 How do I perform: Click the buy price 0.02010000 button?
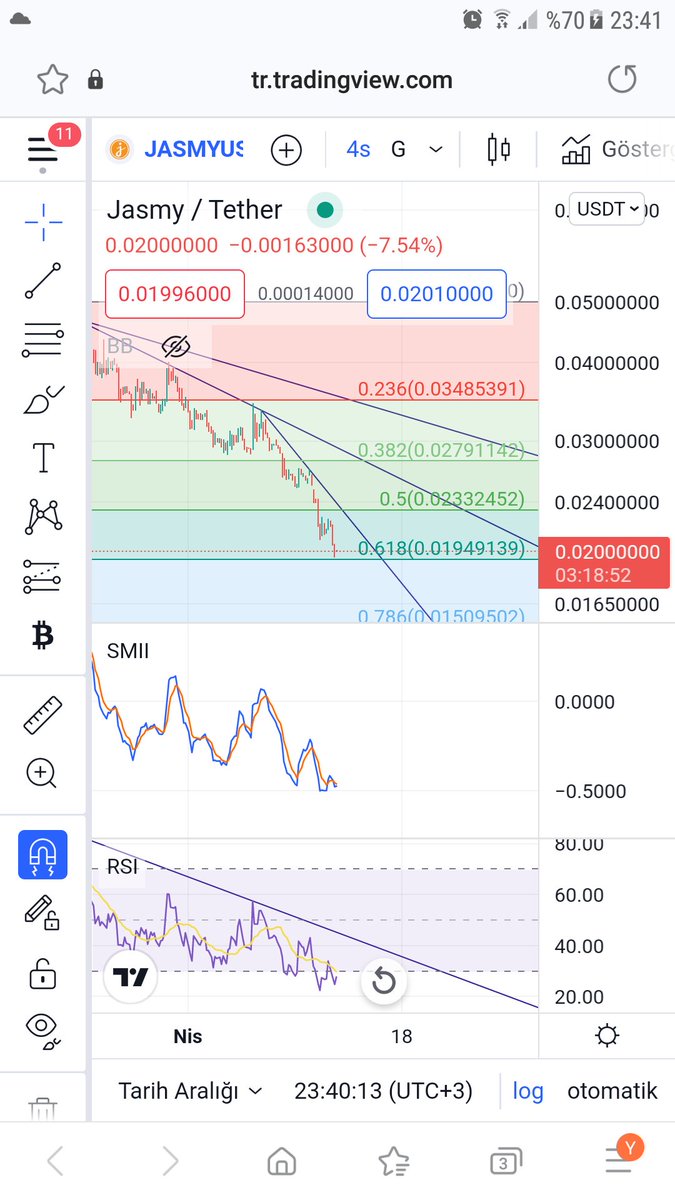point(437,294)
